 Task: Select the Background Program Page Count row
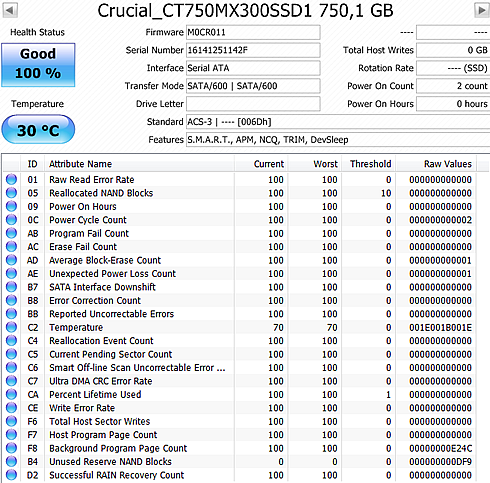pyautogui.click(x=240, y=448)
